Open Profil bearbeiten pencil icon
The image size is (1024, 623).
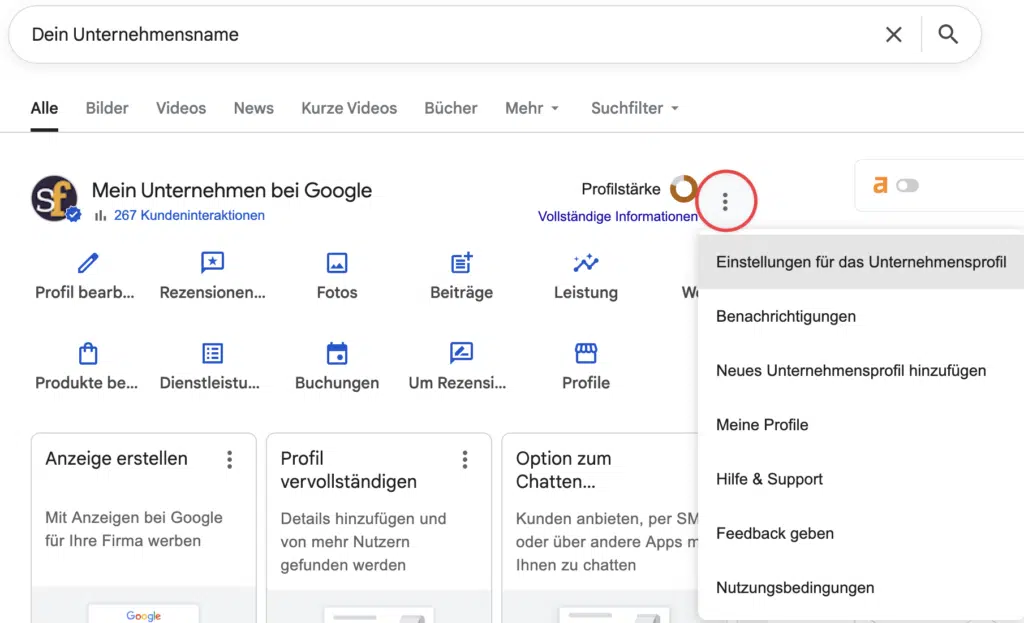[x=88, y=263]
